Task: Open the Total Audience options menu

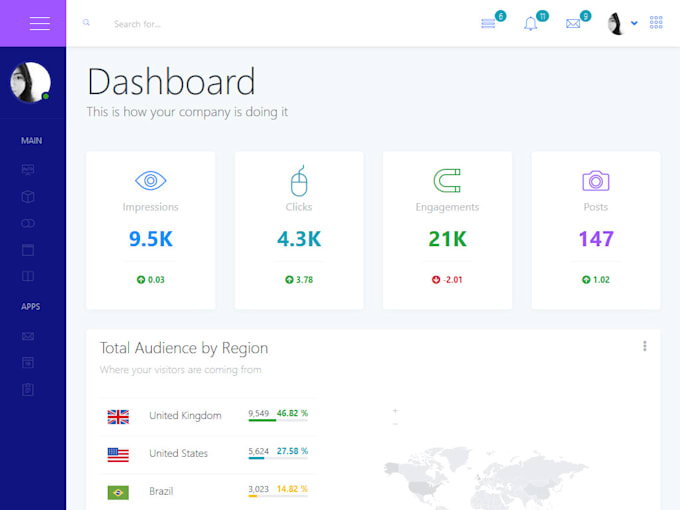Action: 644,346
